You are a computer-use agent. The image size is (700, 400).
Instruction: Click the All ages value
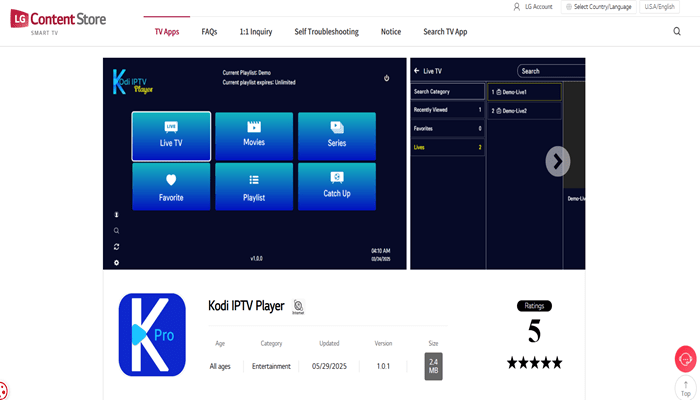tap(220, 366)
